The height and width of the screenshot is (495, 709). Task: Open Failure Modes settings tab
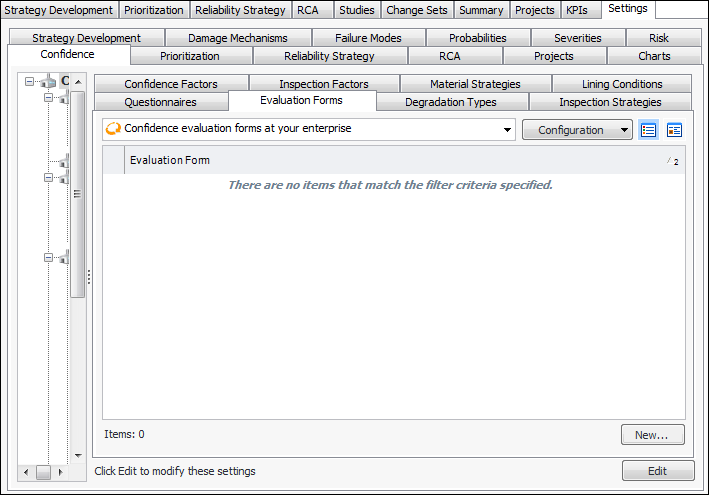tap(368, 38)
